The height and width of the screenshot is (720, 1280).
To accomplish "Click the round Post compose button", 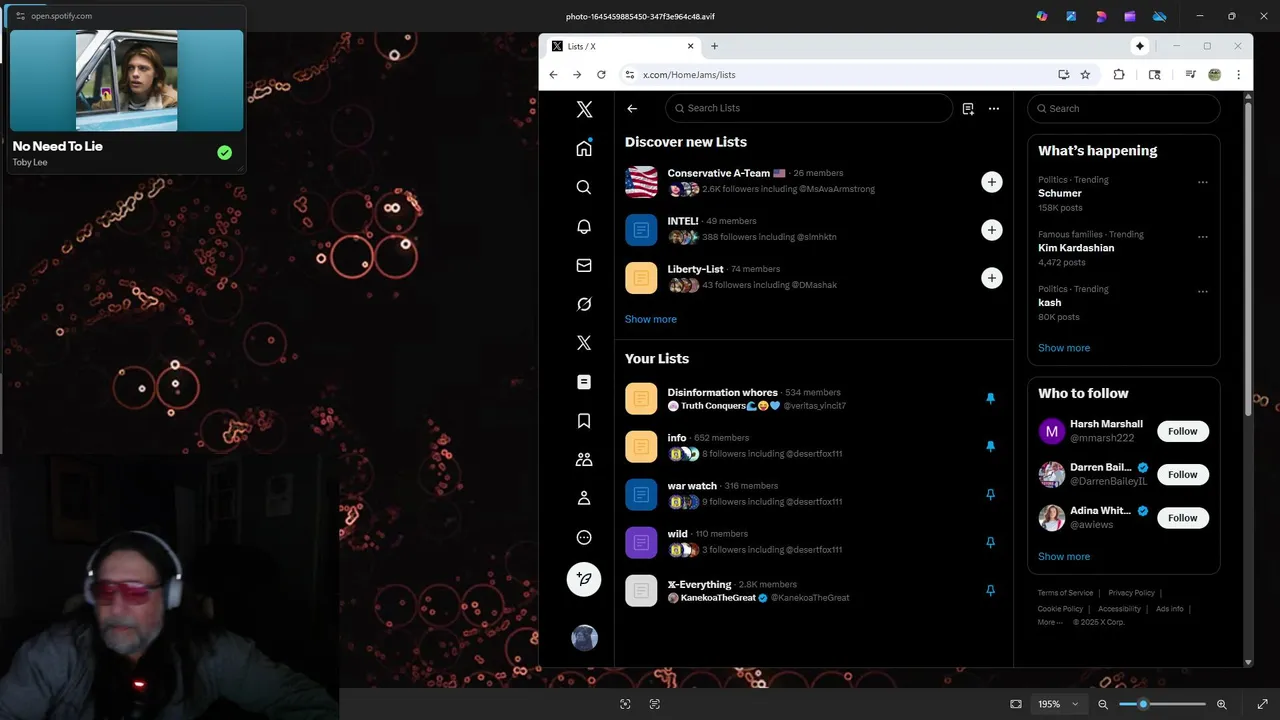I will coord(584,579).
